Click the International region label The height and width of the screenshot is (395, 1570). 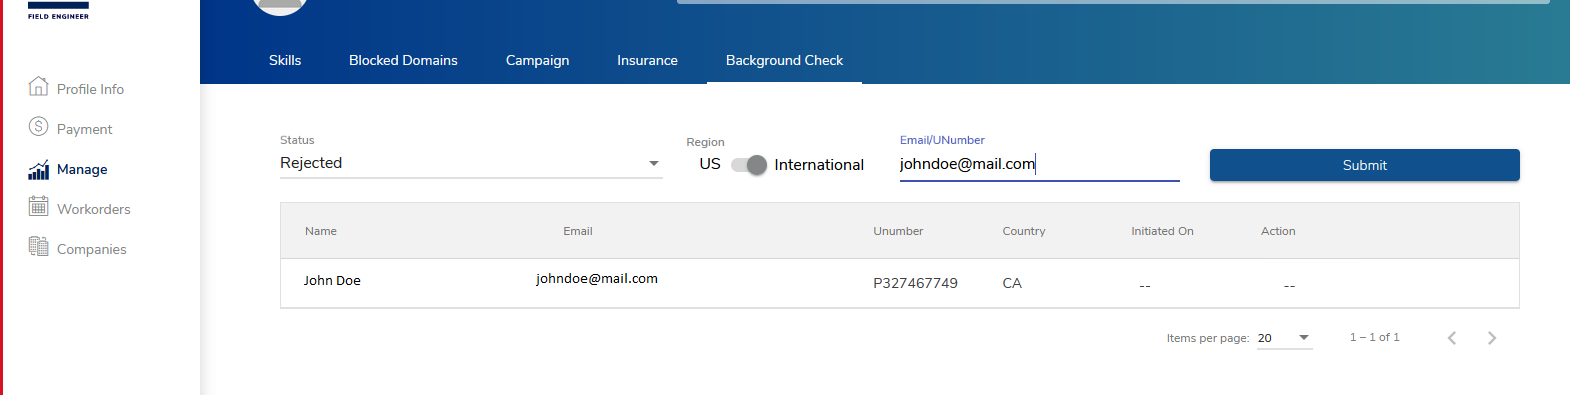tap(819, 165)
